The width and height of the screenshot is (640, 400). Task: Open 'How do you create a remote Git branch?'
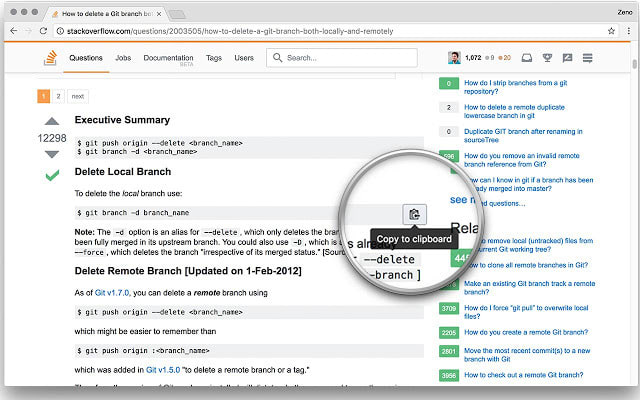click(526, 332)
